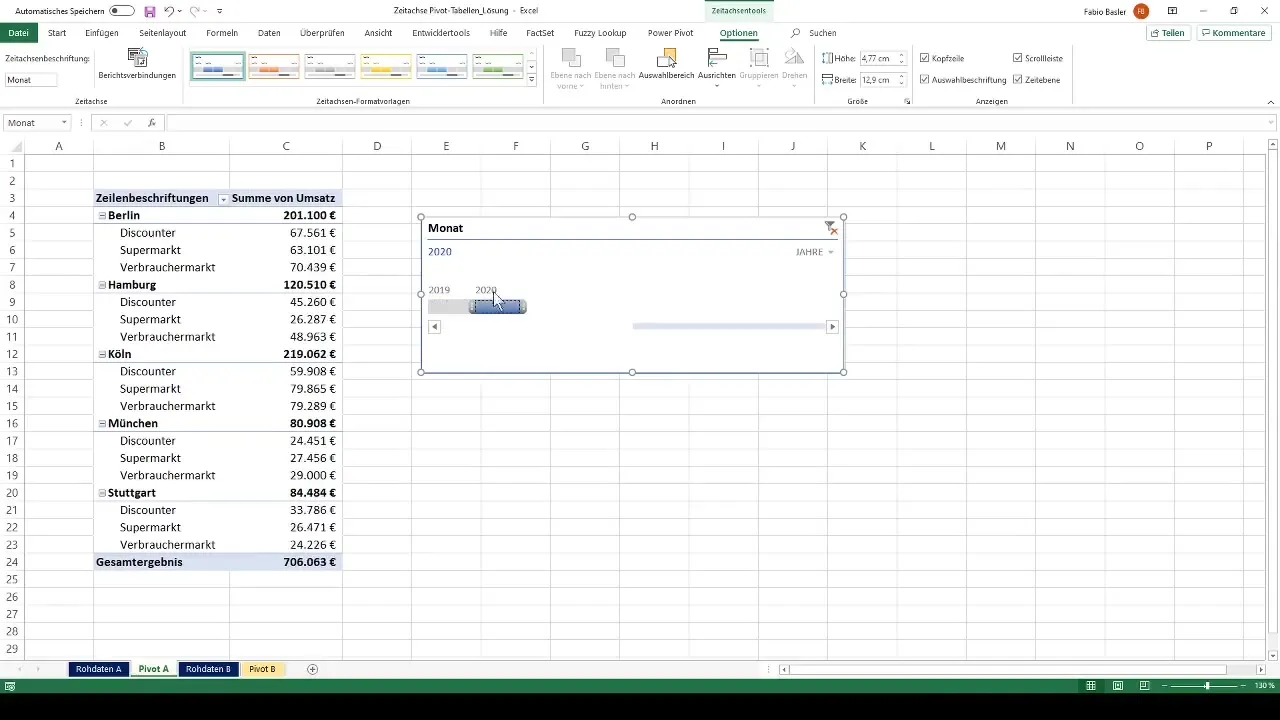This screenshot has width=1280, height=720.
Task: Select the gray timeline style thumbnail
Action: click(x=330, y=66)
